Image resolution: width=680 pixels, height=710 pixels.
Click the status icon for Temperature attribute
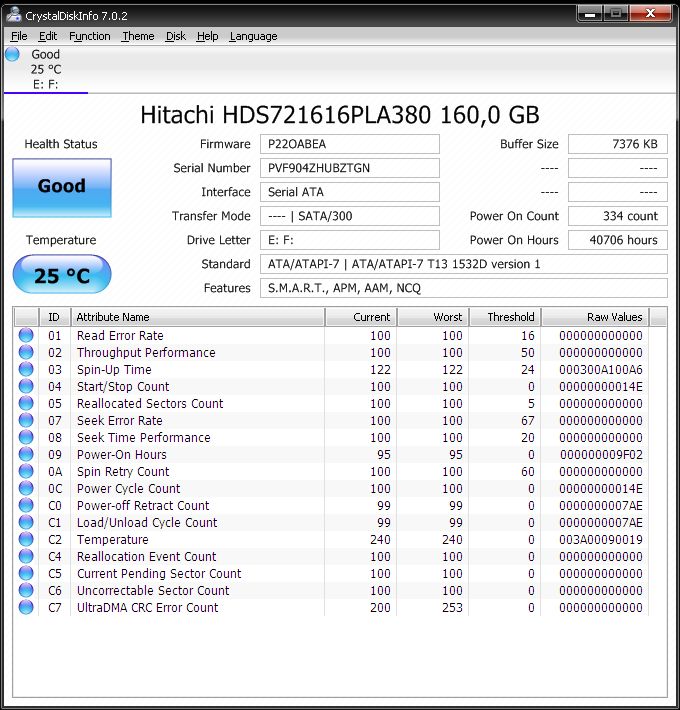pyautogui.click(x=26, y=540)
